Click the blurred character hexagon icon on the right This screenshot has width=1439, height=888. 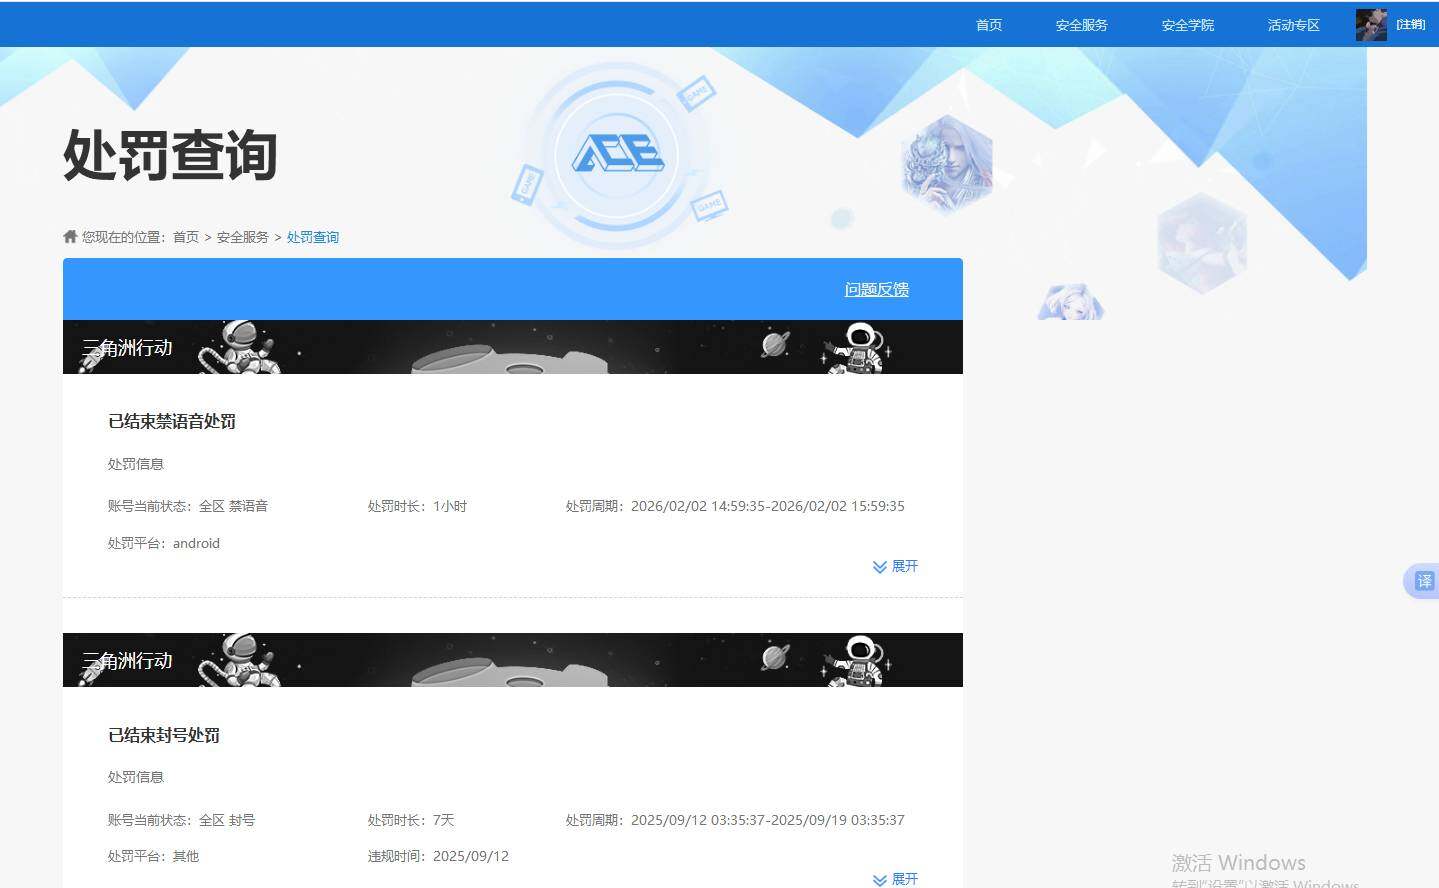click(x=1201, y=241)
